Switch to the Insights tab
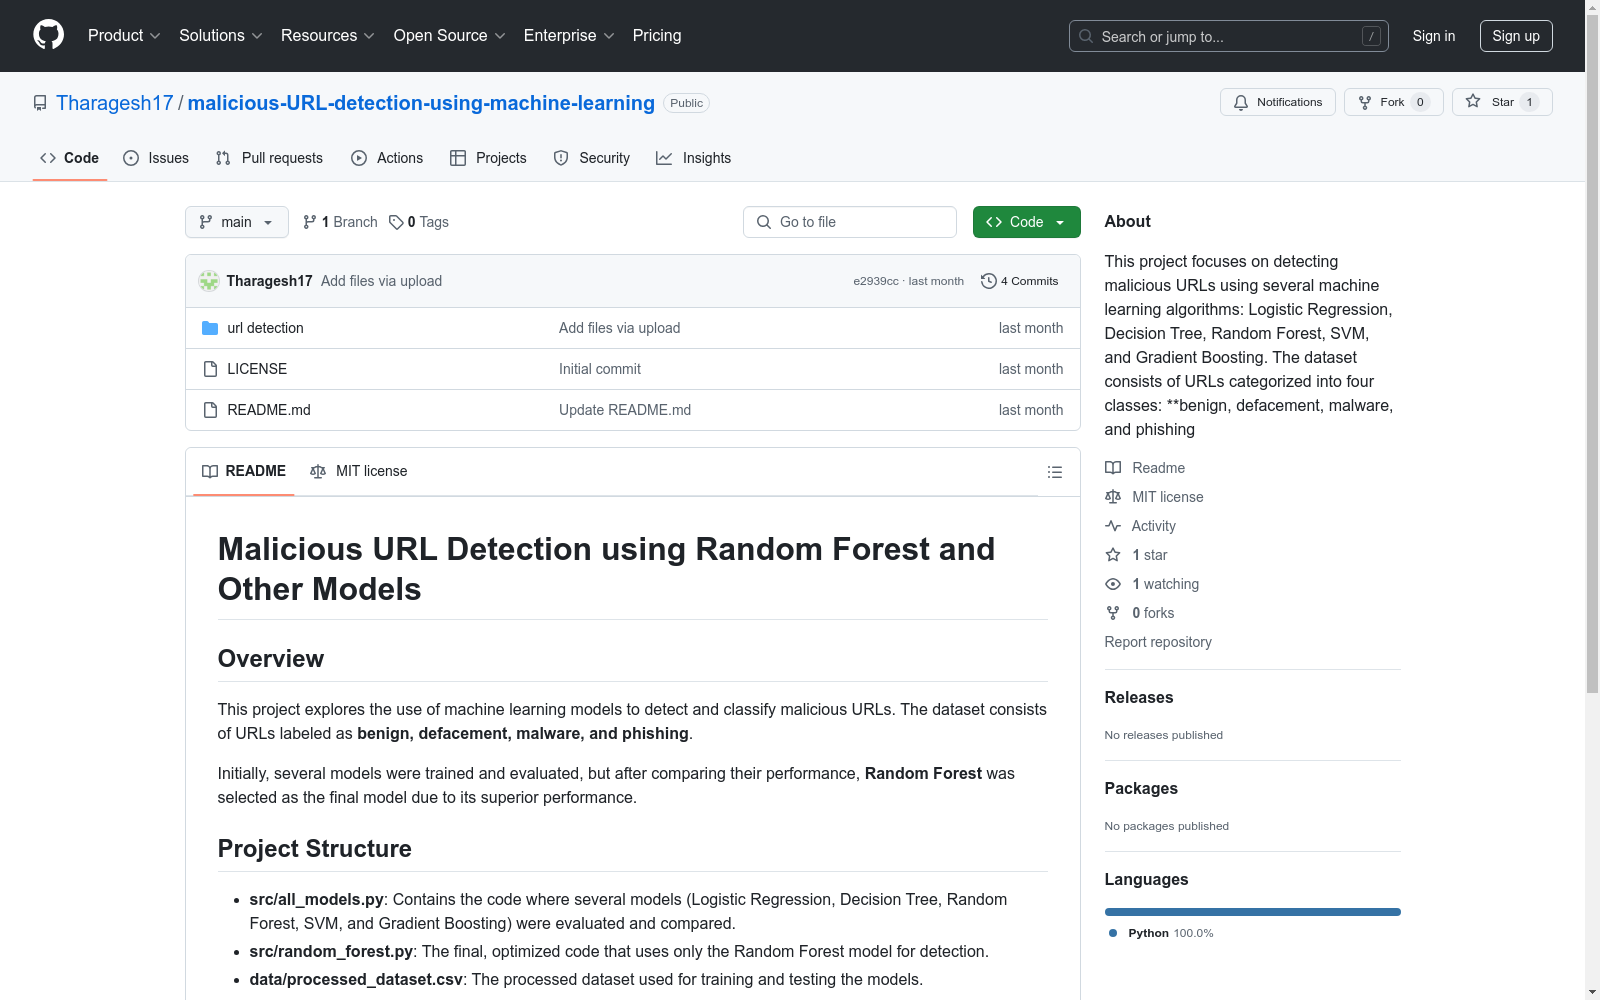 pyautogui.click(x=693, y=158)
